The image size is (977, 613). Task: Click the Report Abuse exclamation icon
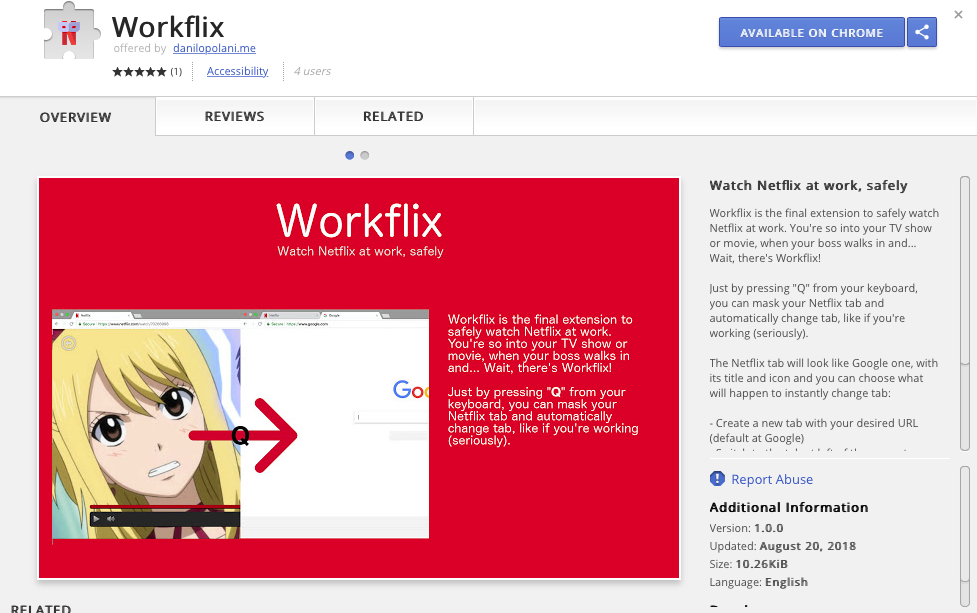(x=717, y=478)
